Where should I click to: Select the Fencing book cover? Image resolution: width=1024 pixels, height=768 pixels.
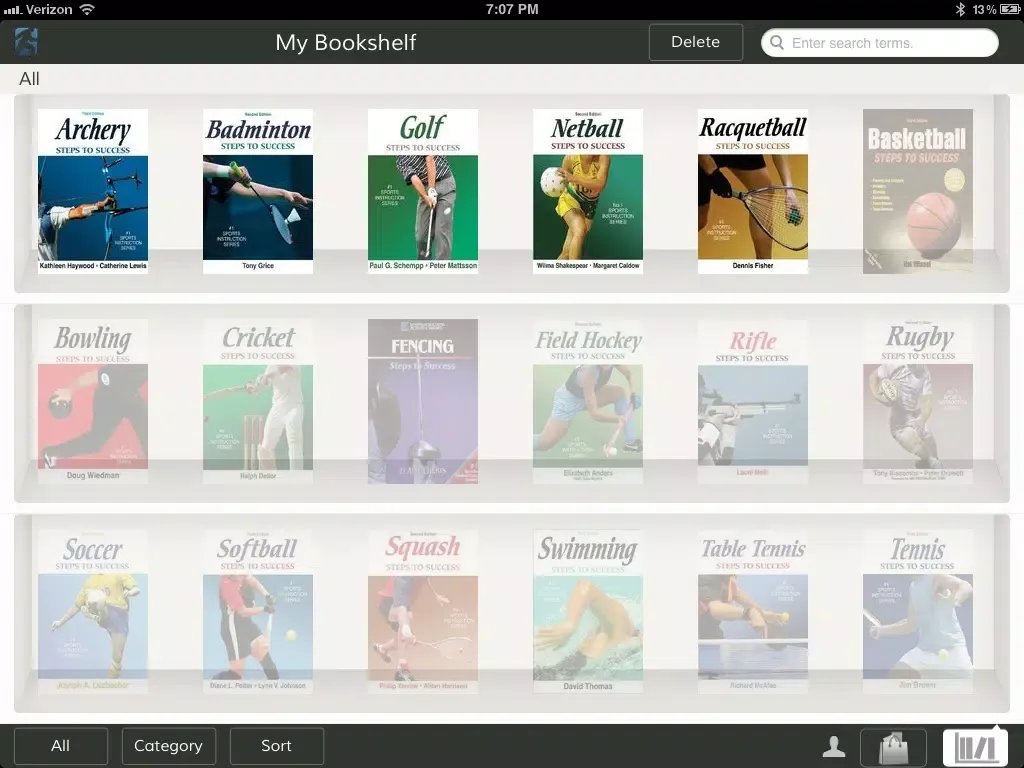click(x=423, y=401)
